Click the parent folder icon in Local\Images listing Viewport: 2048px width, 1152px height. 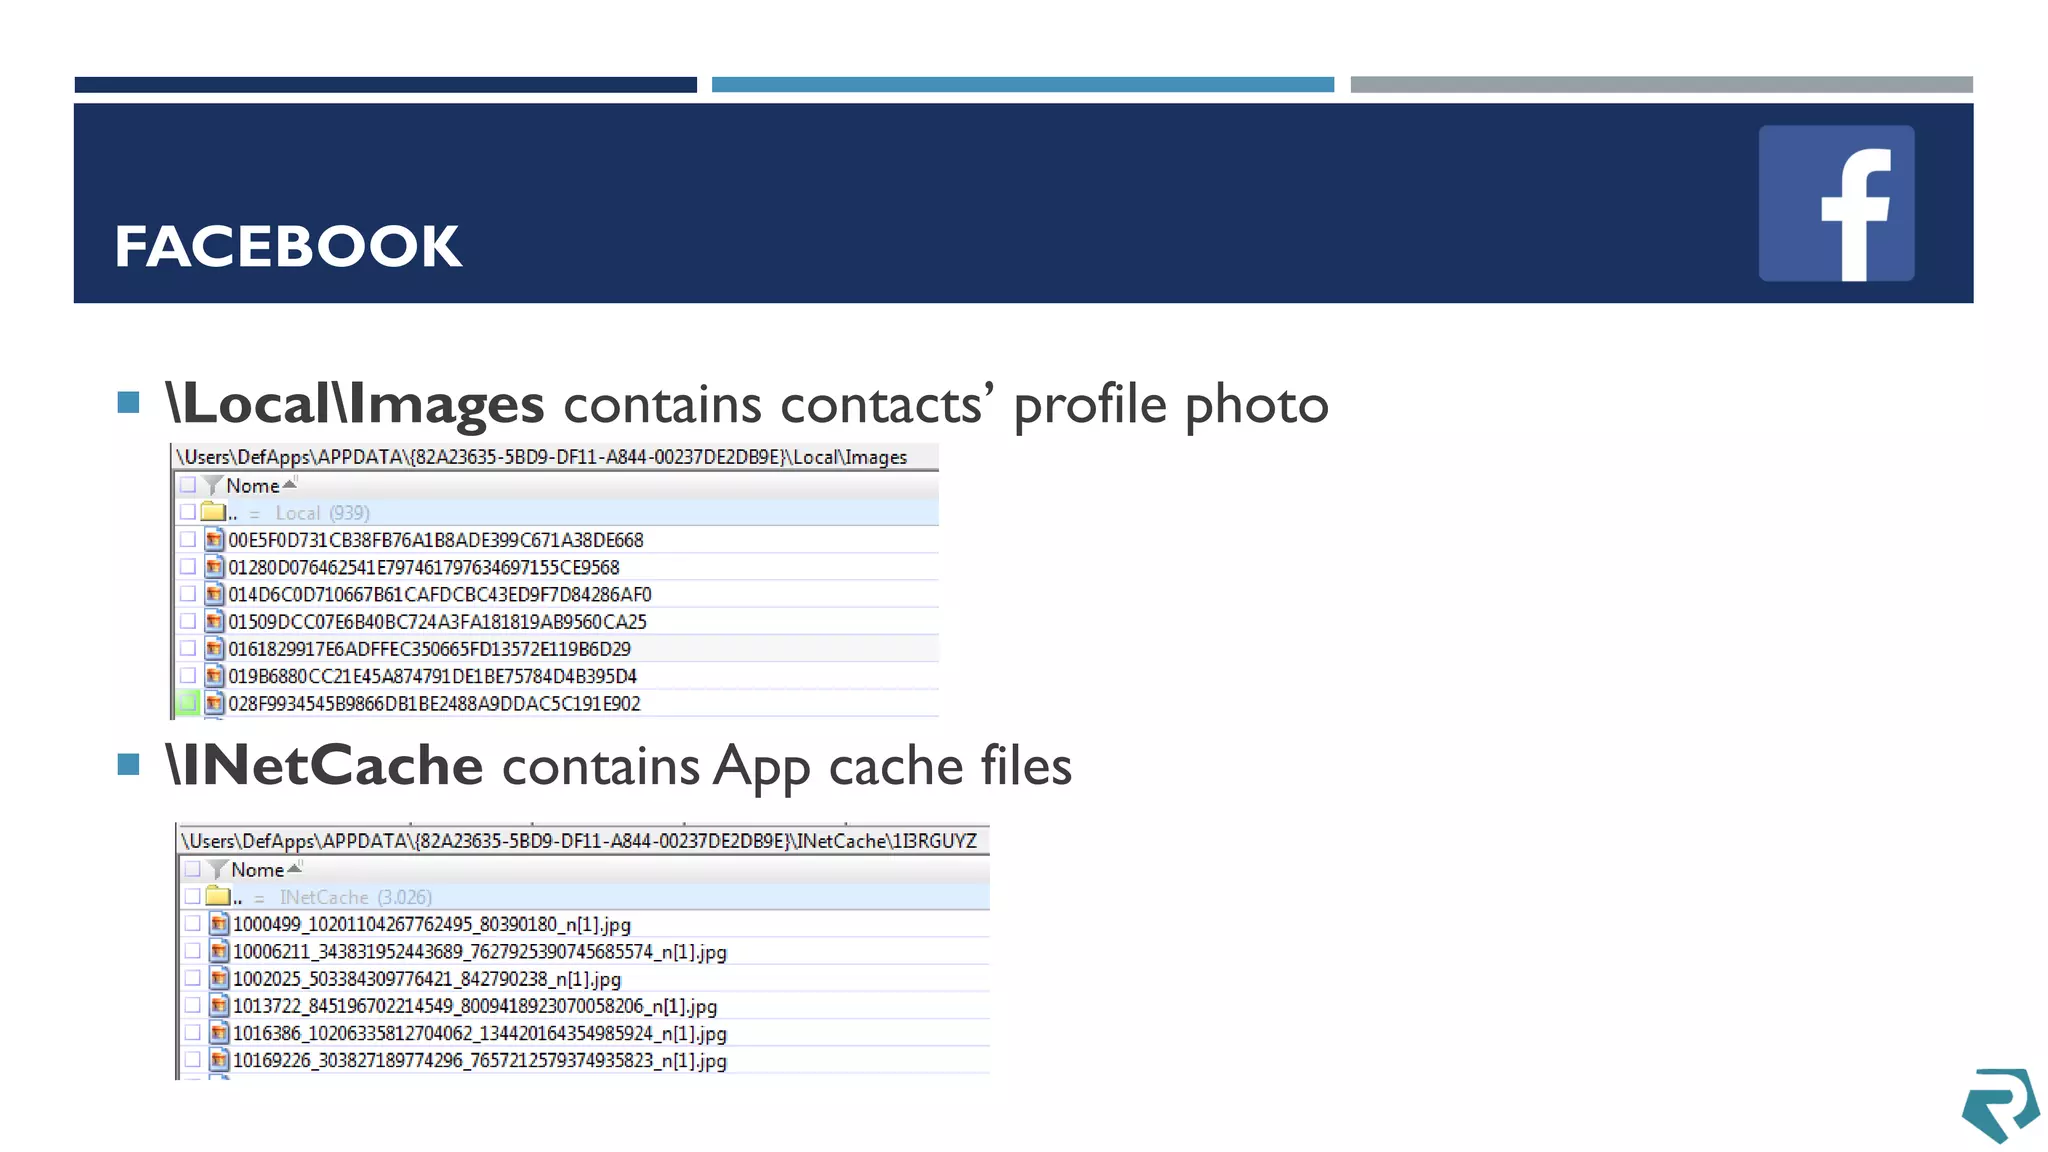tap(213, 512)
